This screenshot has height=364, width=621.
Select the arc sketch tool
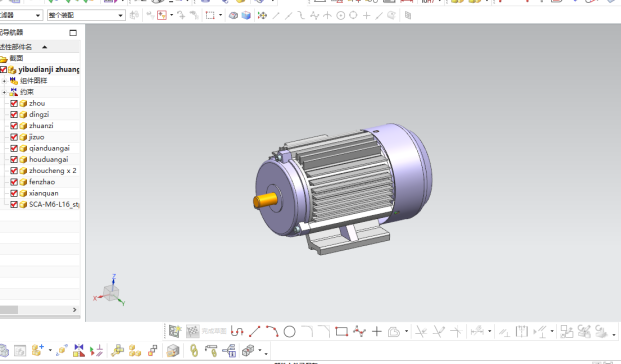[272, 331]
